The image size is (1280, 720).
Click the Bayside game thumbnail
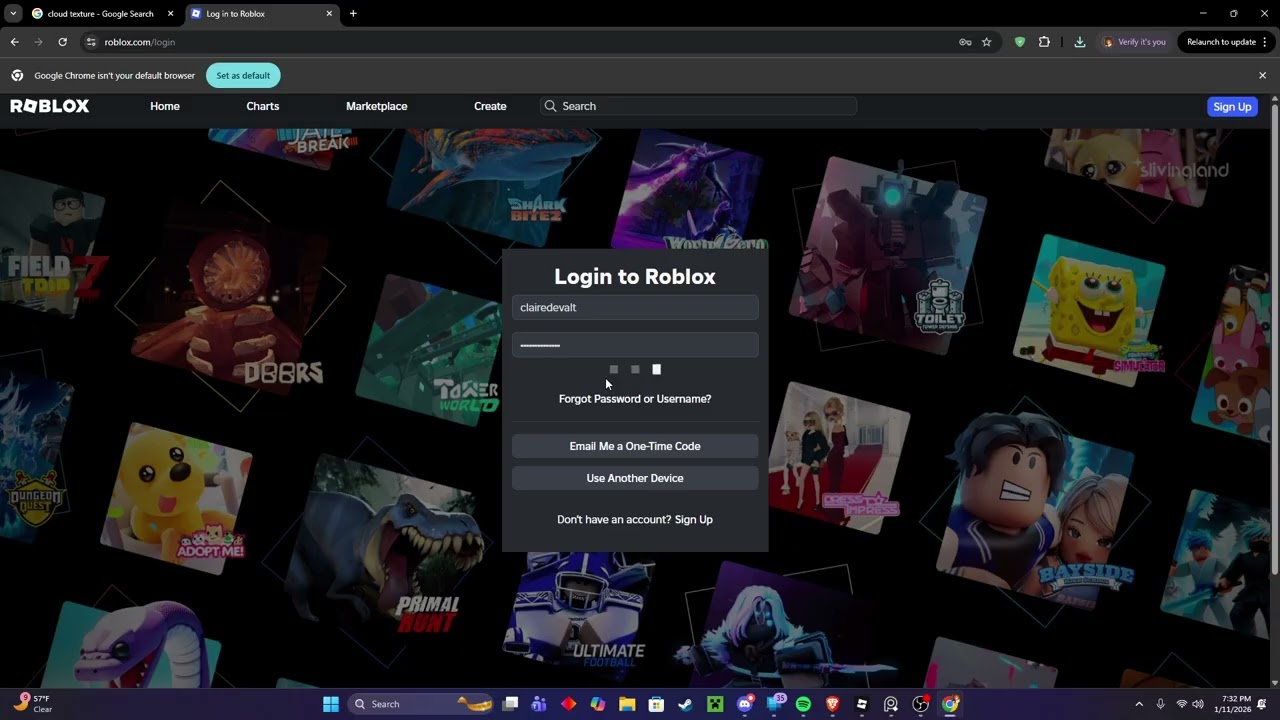pyautogui.click(x=1035, y=510)
